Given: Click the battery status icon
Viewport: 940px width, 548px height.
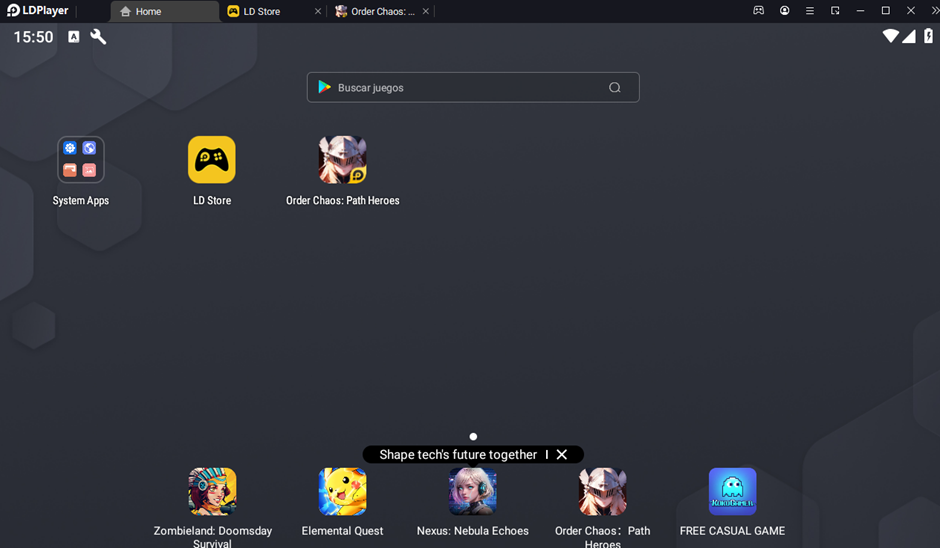Looking at the screenshot, I should click(928, 36).
